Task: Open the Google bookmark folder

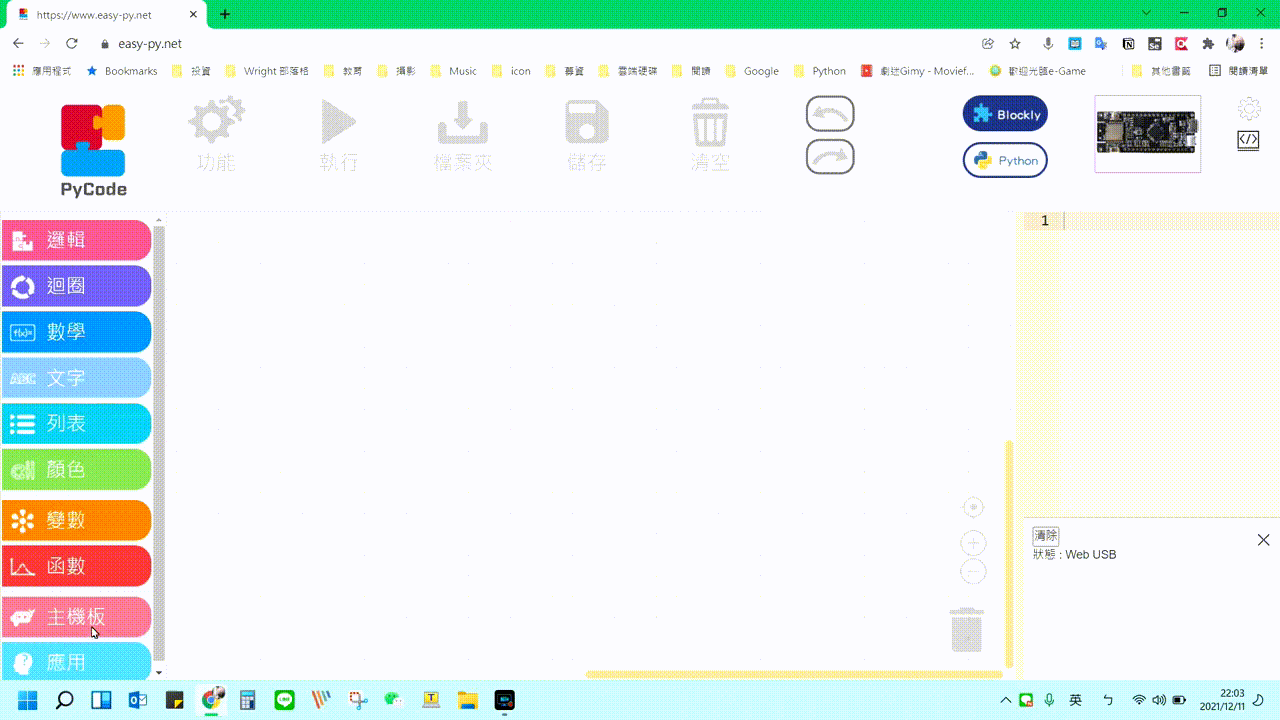Action: click(752, 71)
